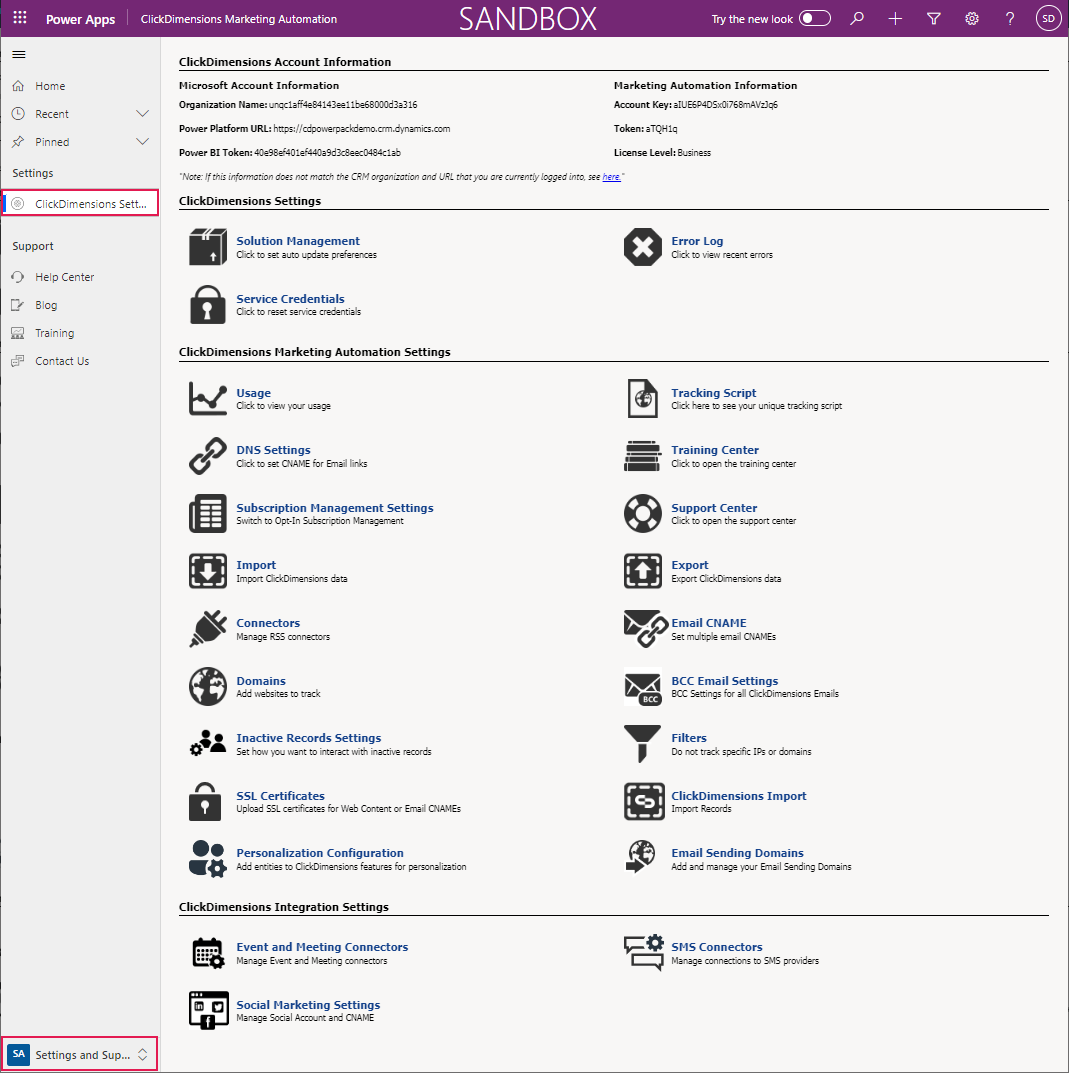The height and width of the screenshot is (1073, 1069).
Task: Open Training in the sidebar
Action: (x=80, y=333)
